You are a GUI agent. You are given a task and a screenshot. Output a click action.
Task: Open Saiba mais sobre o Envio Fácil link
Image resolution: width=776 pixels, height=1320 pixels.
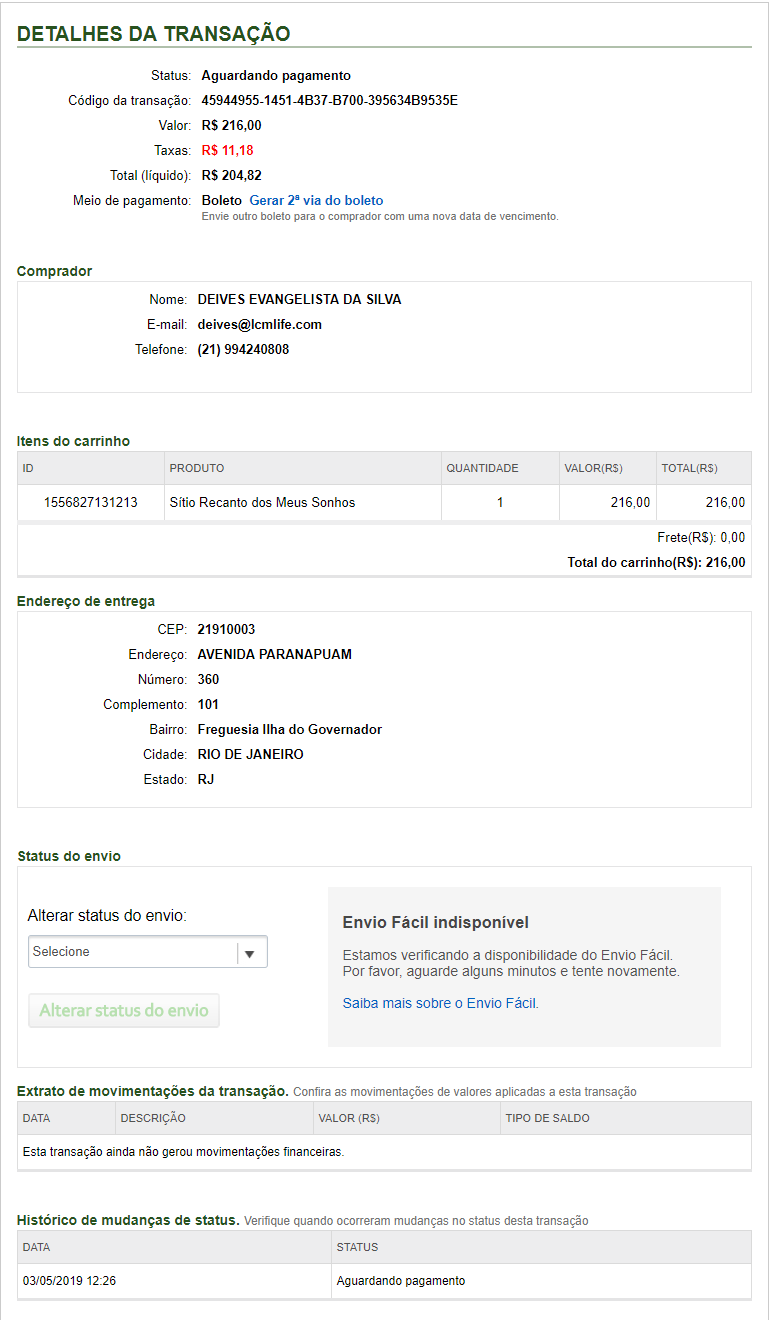coord(440,1003)
